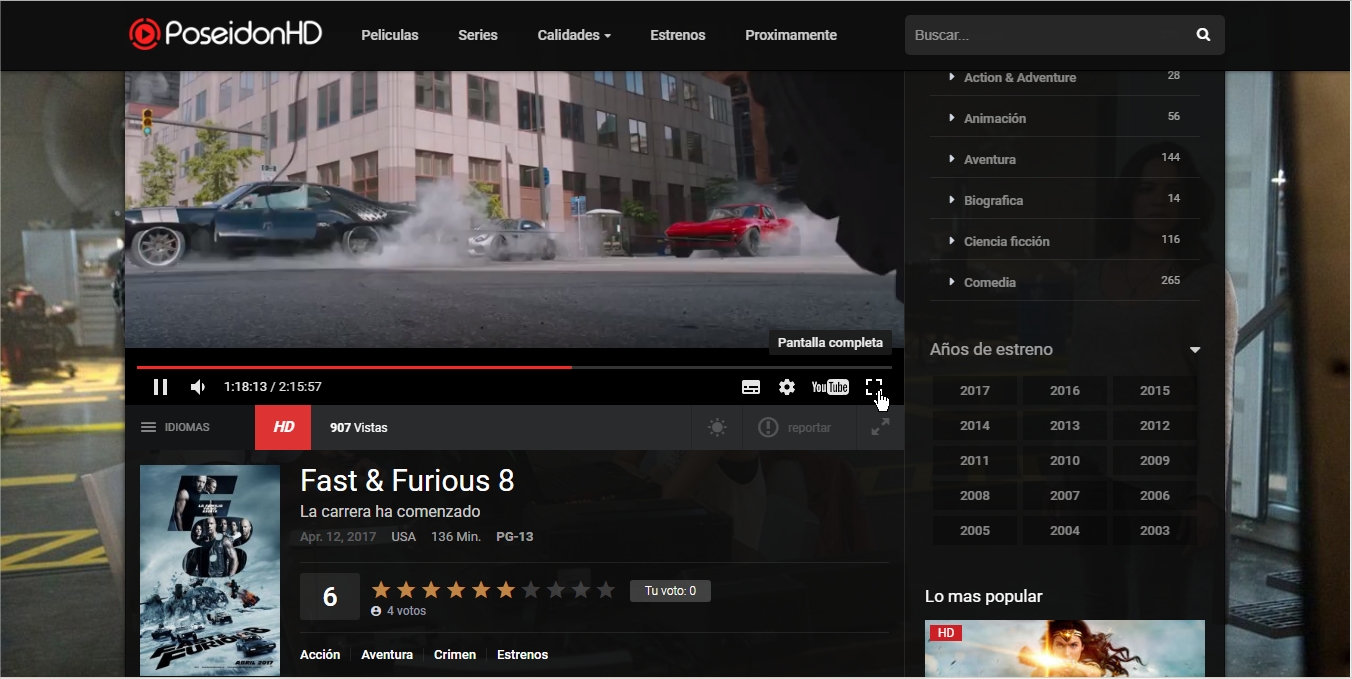Click the Fast & Furious 8 poster
Screen dimensions: 1352x679
[210, 570]
